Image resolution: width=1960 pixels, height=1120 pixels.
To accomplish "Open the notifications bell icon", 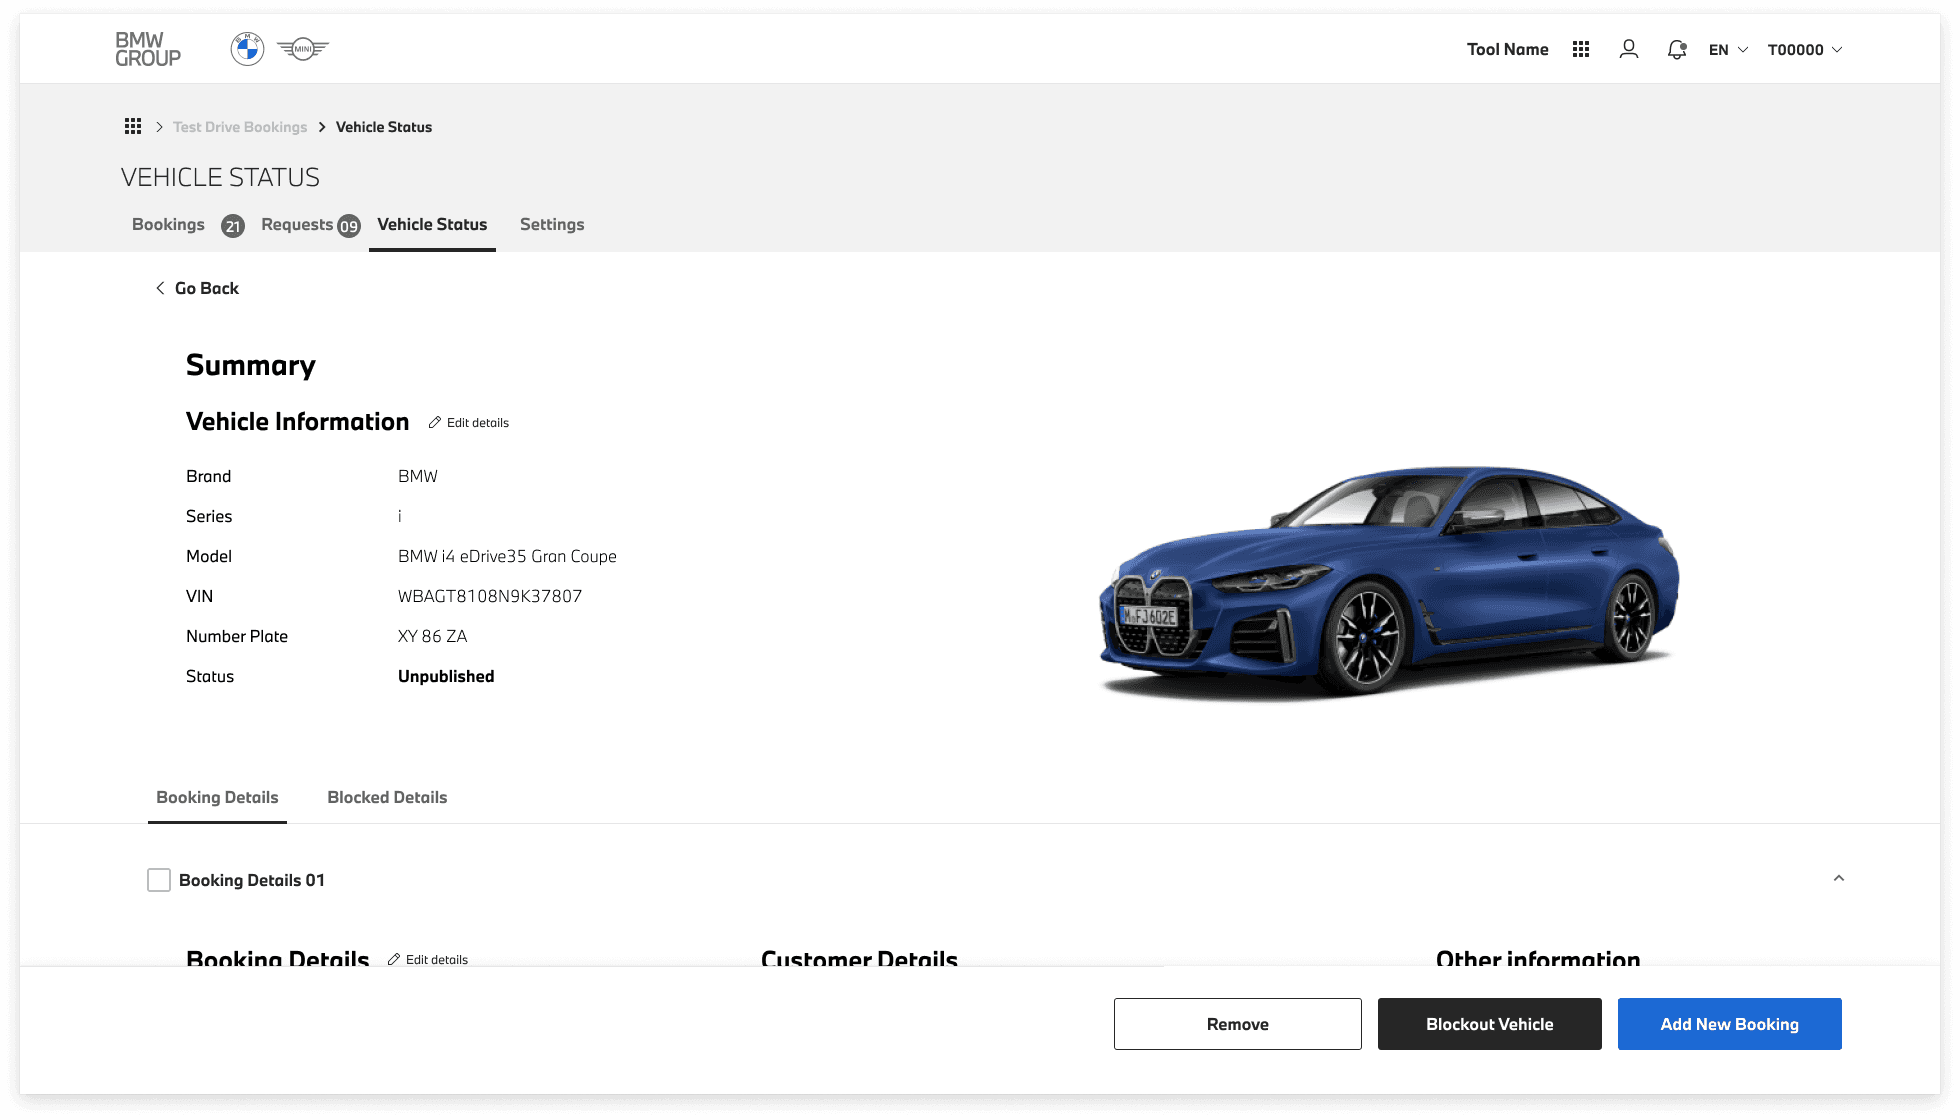I will click(1677, 49).
